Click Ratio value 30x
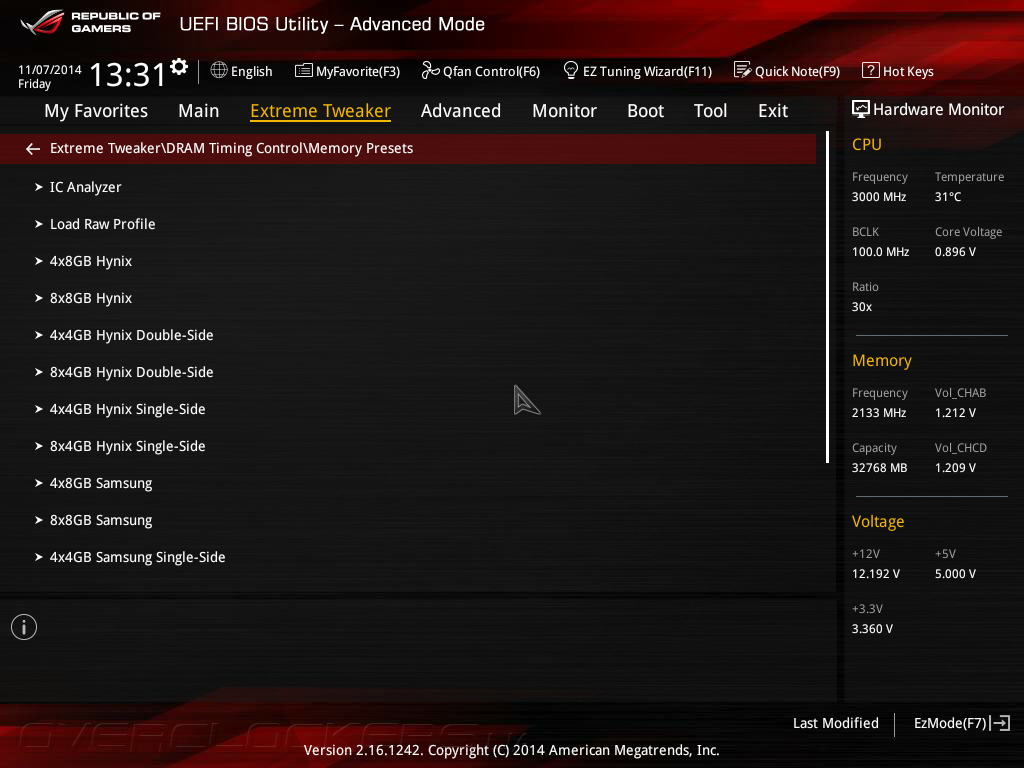The height and width of the screenshot is (768, 1024). [x=861, y=306]
